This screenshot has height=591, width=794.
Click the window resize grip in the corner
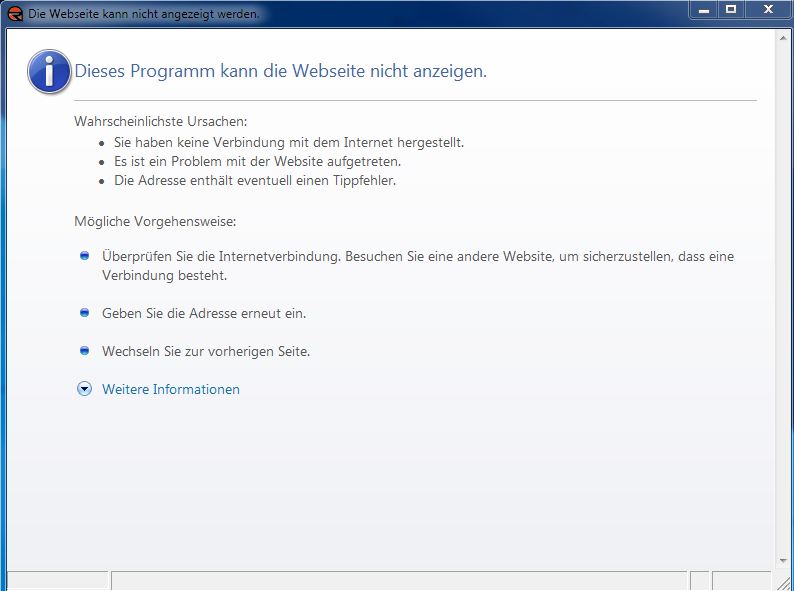pos(783,581)
